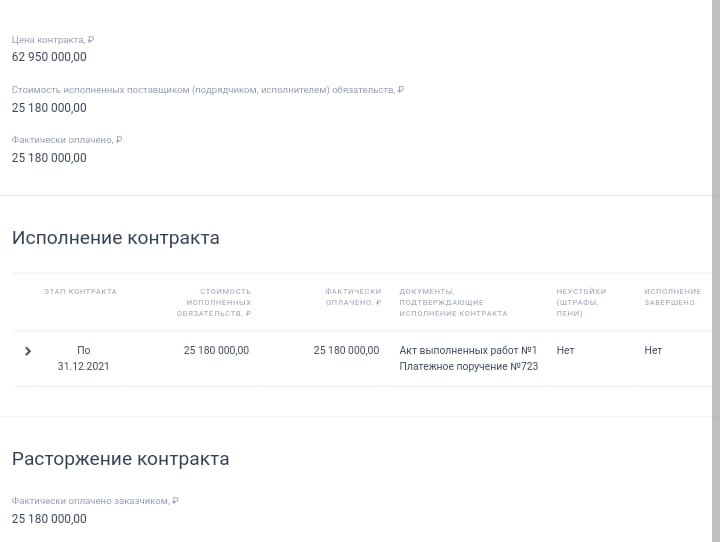This screenshot has width=720, height=542.
Task: Expand the contract stage row chevron
Action: tap(28, 351)
